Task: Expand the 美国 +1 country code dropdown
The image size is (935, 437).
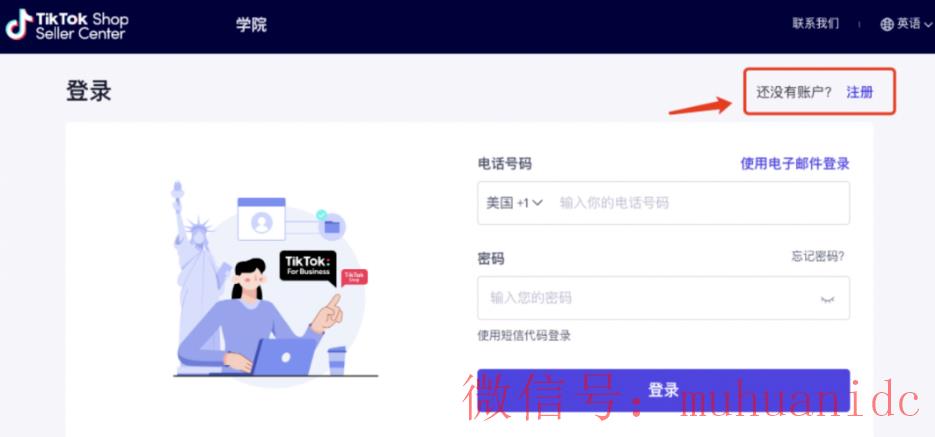Action: tap(514, 203)
